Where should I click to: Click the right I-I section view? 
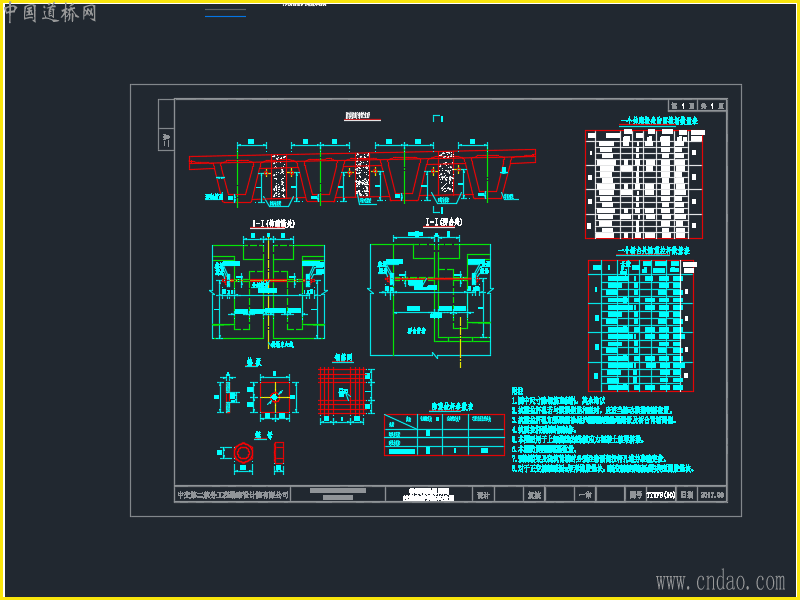(x=428, y=298)
